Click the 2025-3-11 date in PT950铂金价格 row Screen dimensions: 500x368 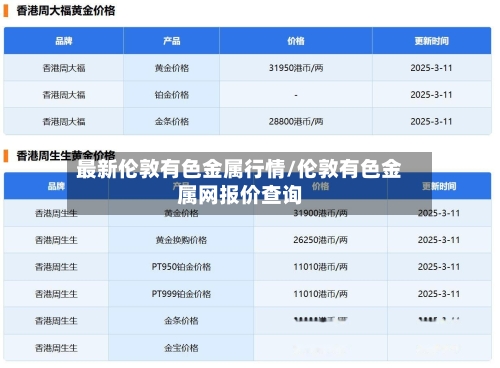439,267
